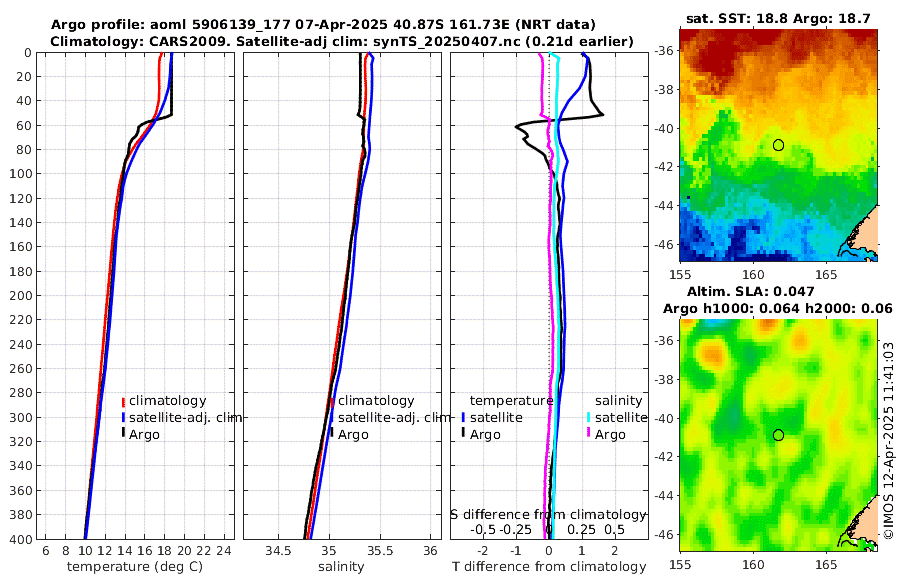Click the 'temperature' legend header in the difference panel
This screenshot has width=900, height=580.
point(511,401)
